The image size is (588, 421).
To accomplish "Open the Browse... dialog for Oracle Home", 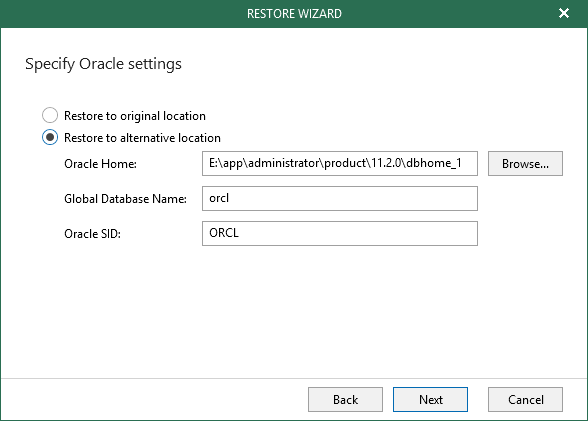I will (x=525, y=163).
